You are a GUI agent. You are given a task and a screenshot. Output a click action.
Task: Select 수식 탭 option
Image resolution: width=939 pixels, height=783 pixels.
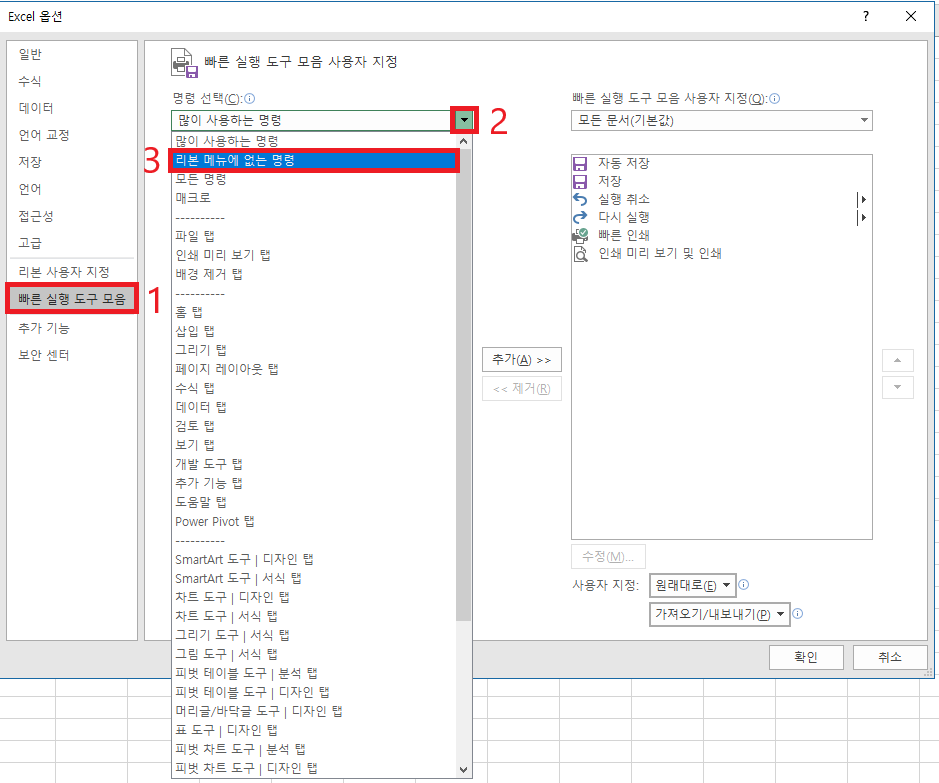[x=314, y=388]
